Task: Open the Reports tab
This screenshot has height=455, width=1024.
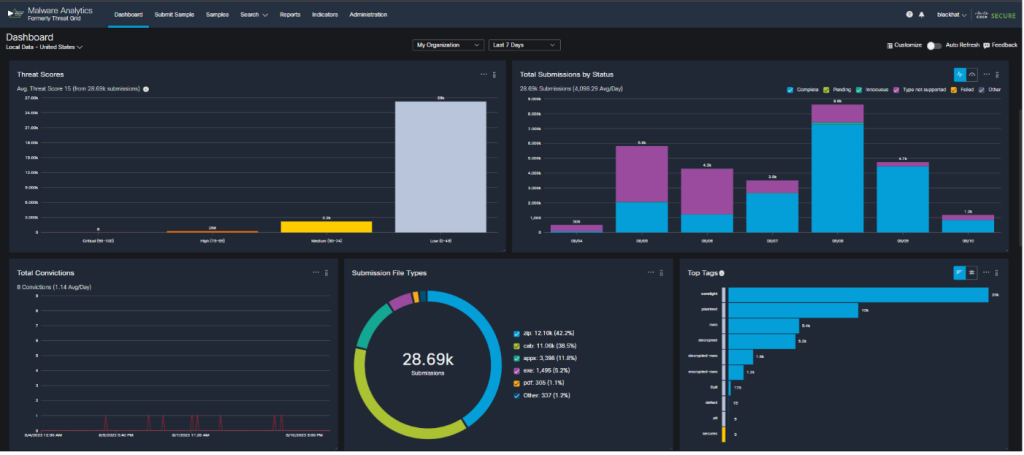Action: click(x=290, y=15)
